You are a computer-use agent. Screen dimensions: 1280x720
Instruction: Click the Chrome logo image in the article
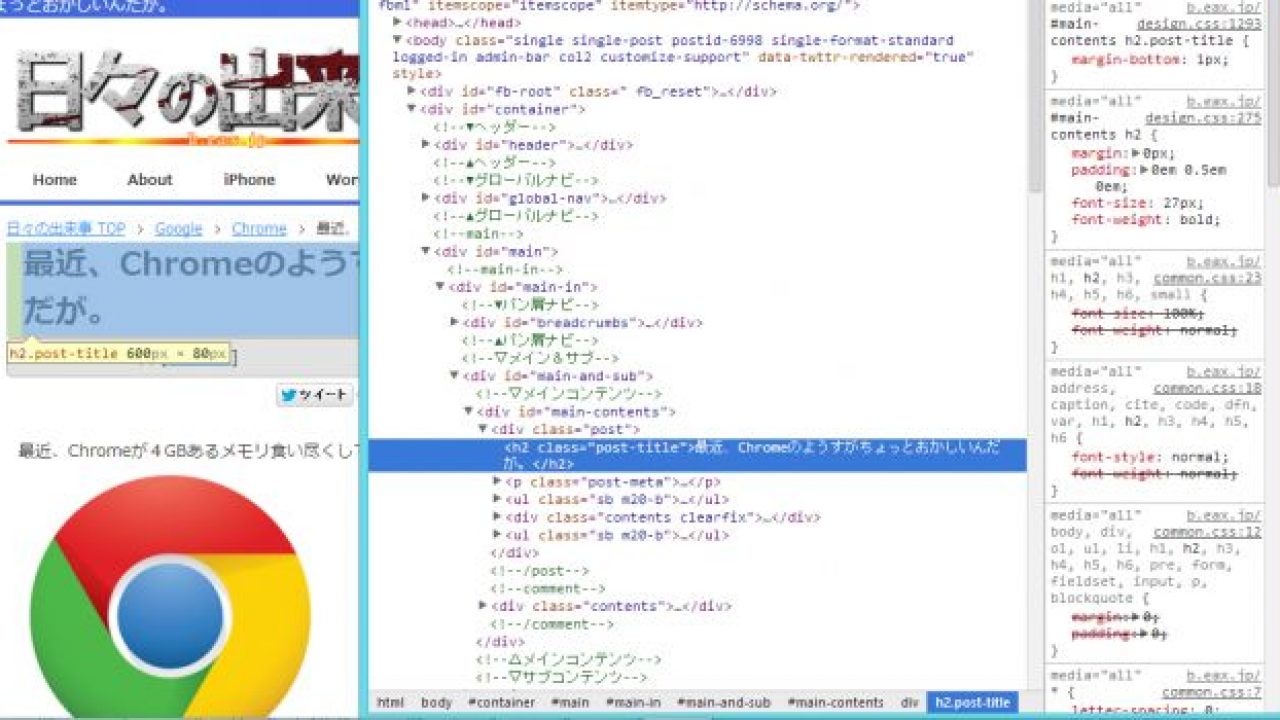pos(170,598)
